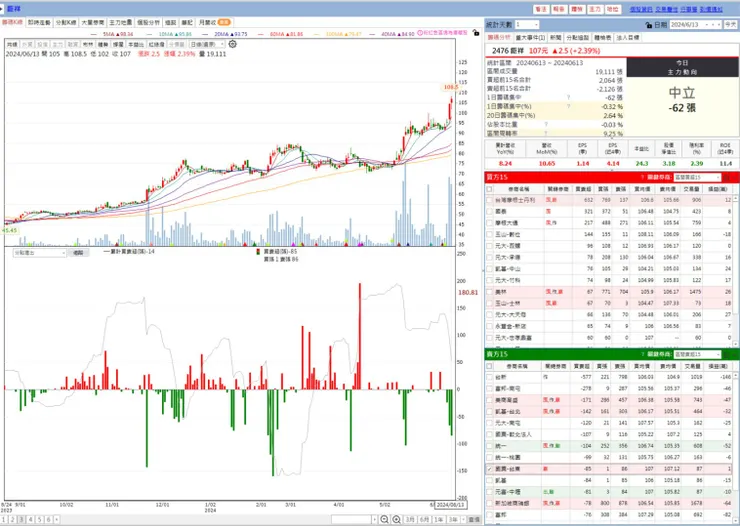The width and height of the screenshot is (740, 526).
Task: Open the 月營收 tab
Action: pos(214,22)
